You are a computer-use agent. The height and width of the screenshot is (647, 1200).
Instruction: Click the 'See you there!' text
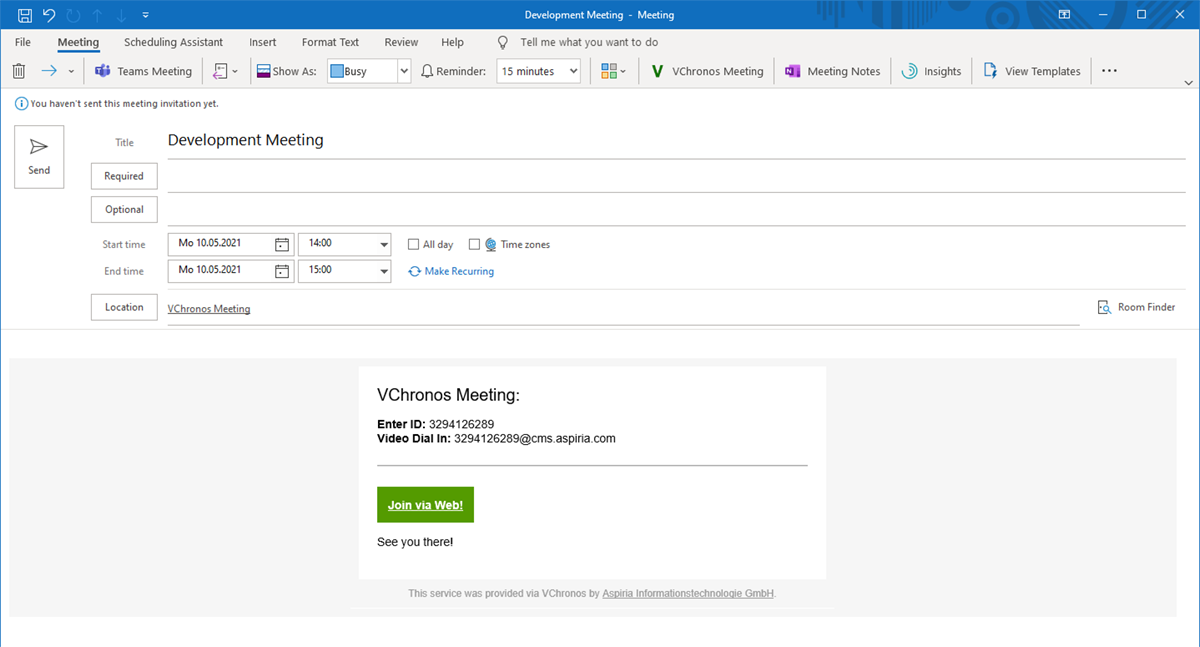[415, 542]
